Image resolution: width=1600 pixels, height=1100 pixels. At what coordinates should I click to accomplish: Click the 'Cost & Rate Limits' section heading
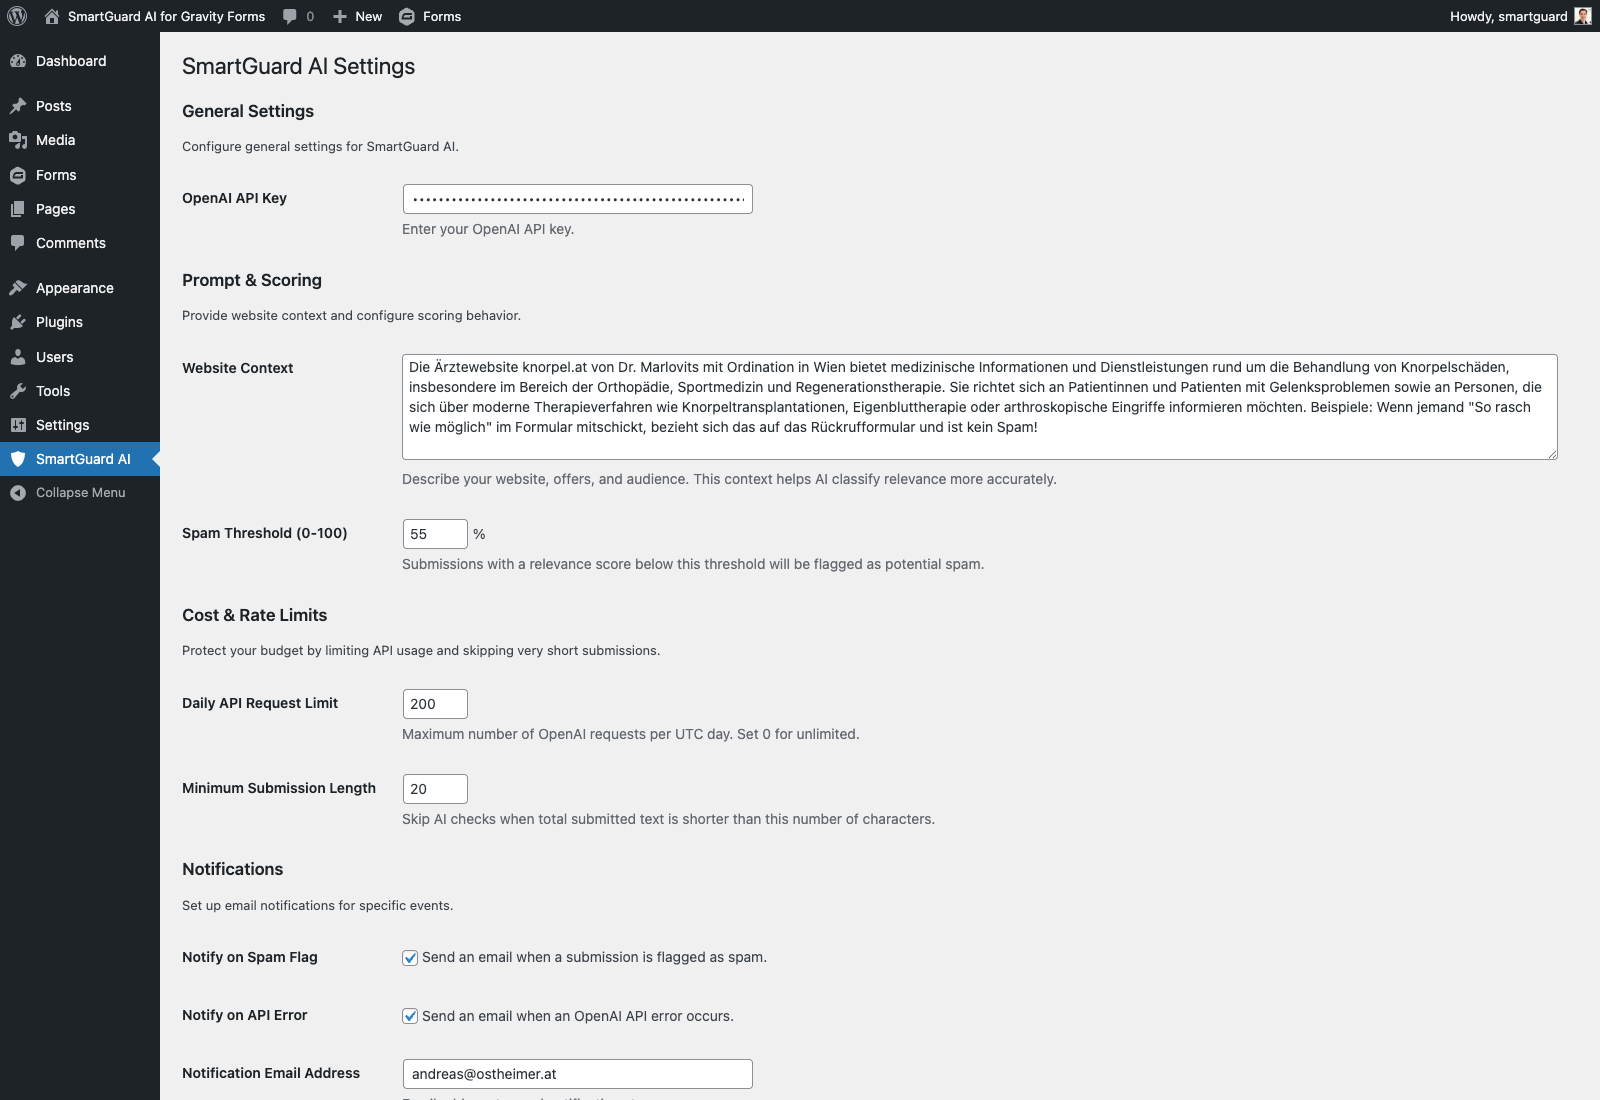255,615
